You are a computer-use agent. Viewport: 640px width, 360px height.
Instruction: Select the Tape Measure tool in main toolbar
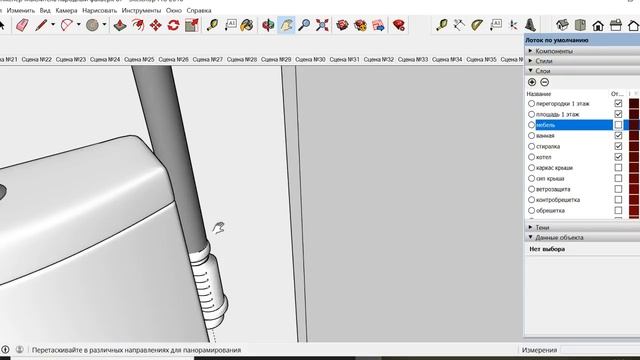pos(212,25)
